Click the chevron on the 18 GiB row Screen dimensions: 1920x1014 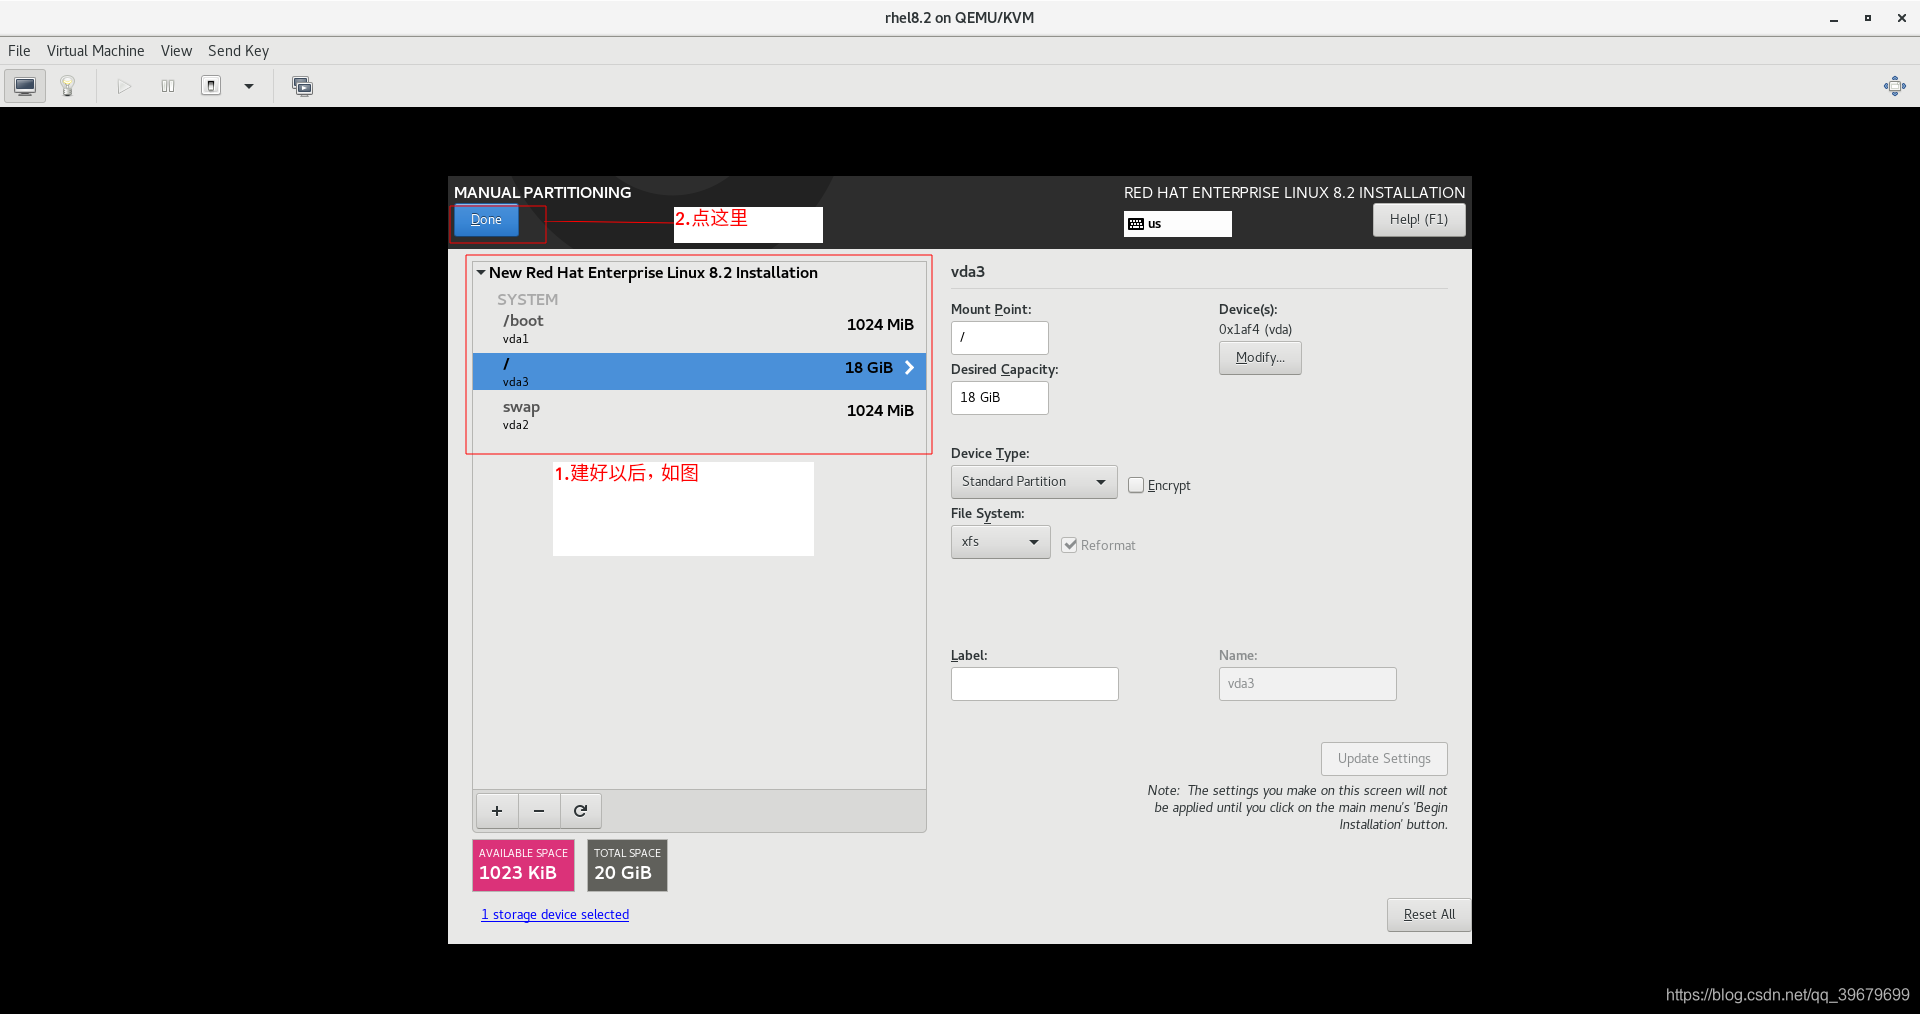pyautogui.click(x=909, y=368)
